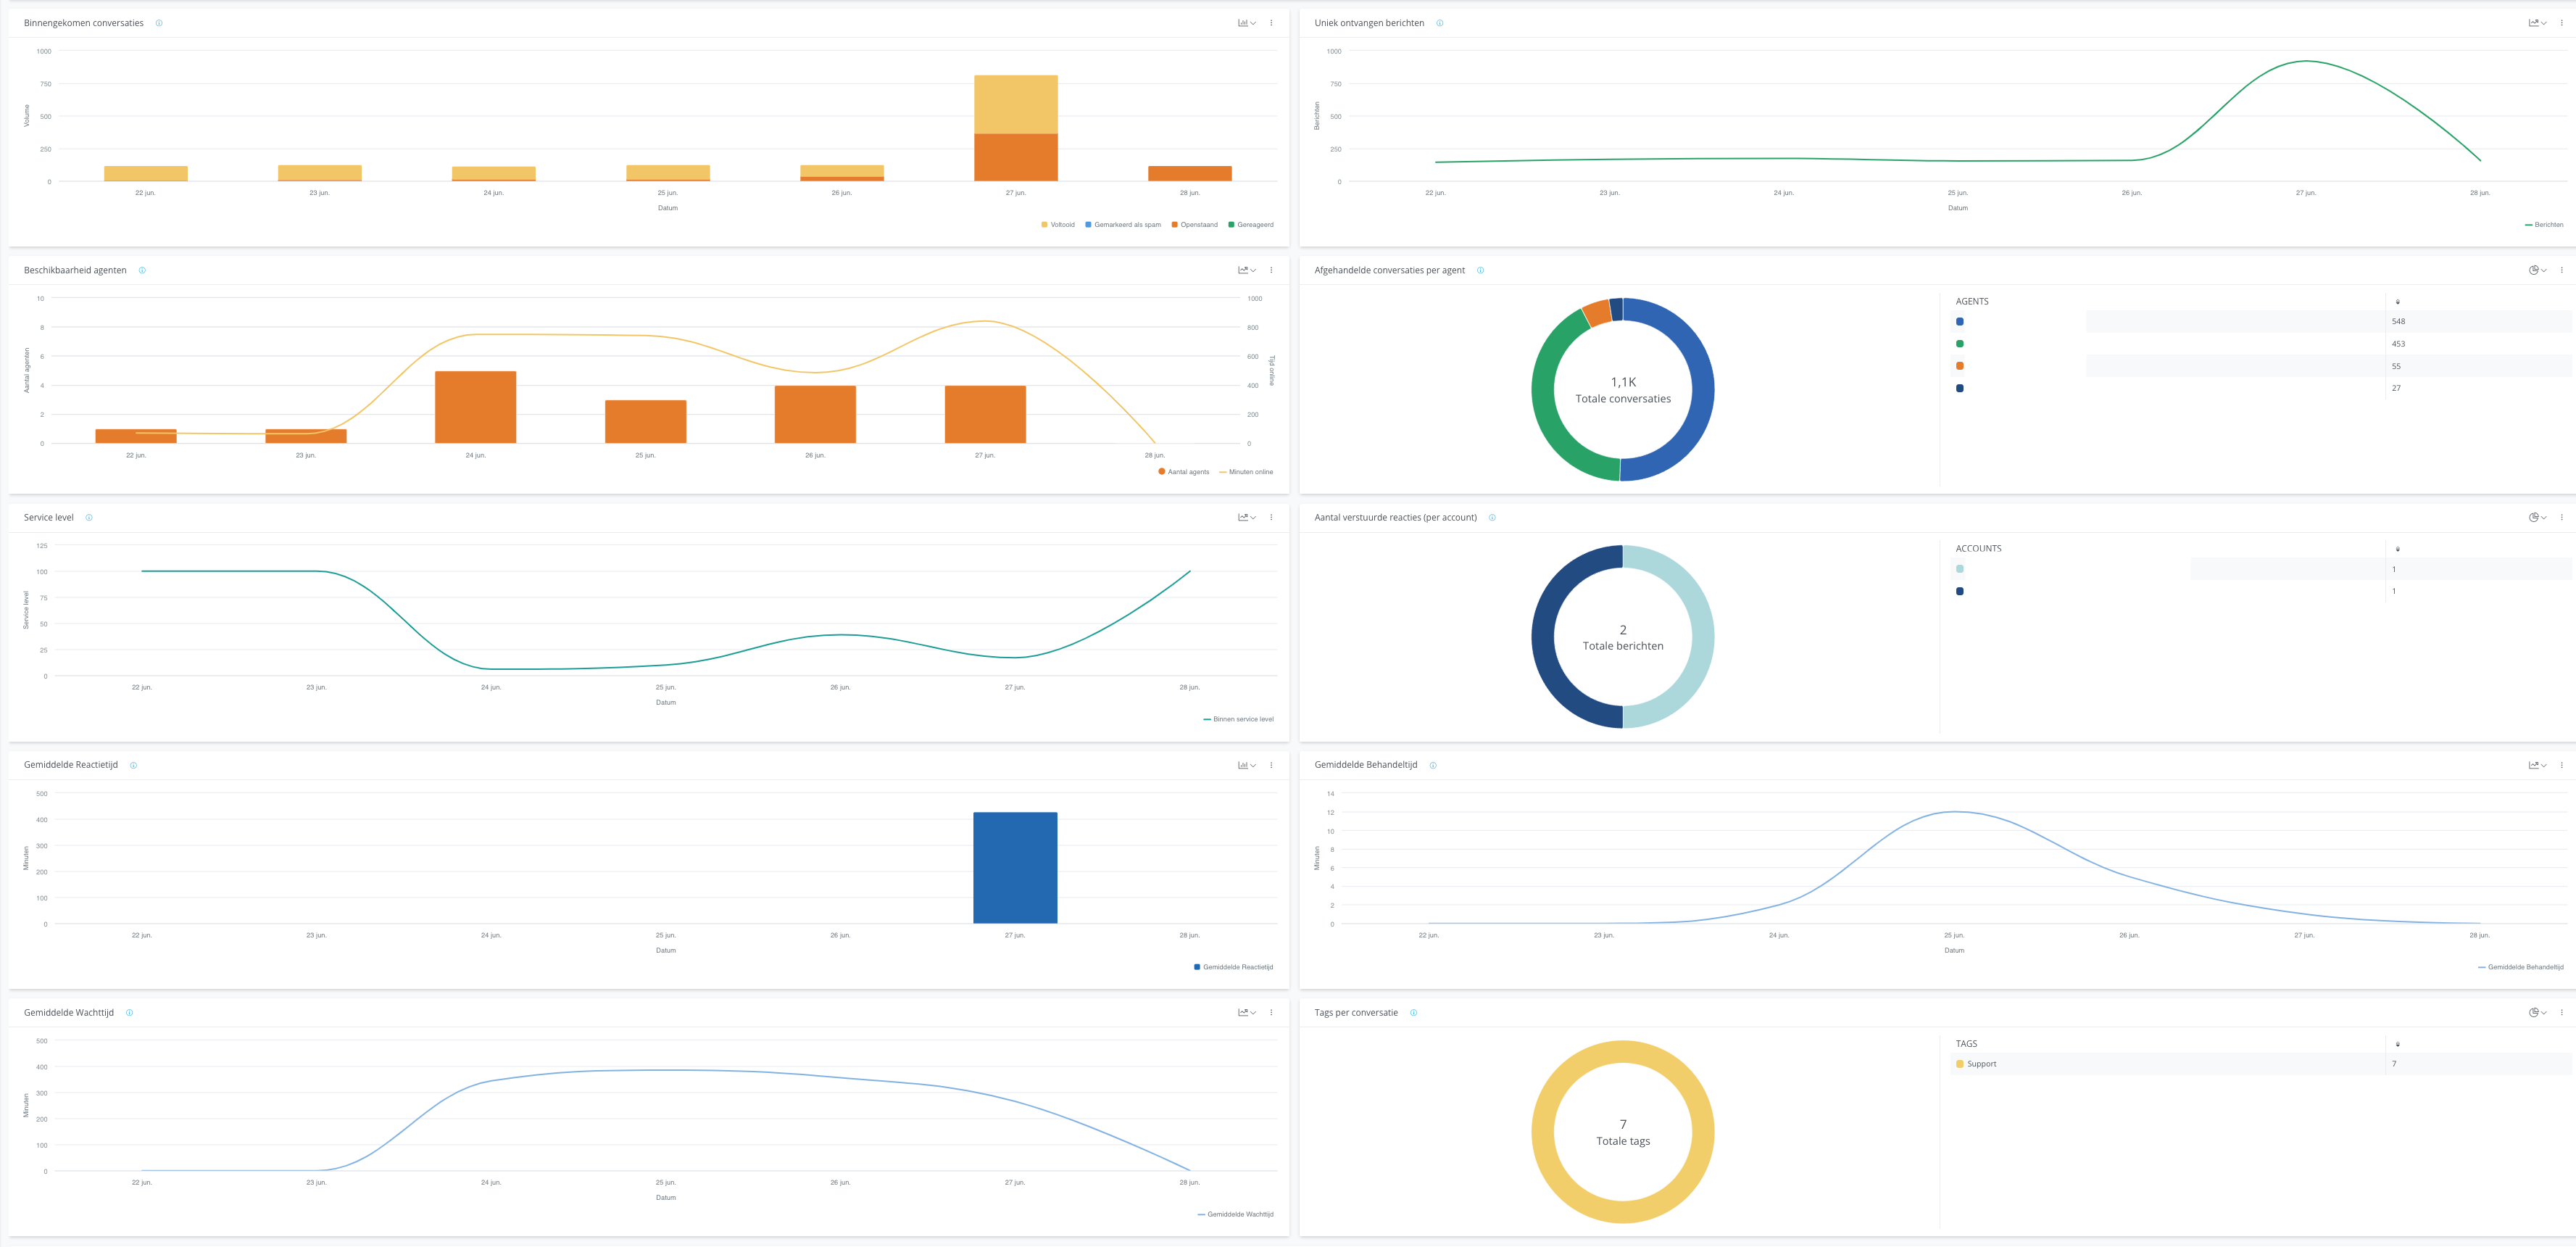Open chart type dropdown for Binnengekomen conversaties

point(1247,23)
